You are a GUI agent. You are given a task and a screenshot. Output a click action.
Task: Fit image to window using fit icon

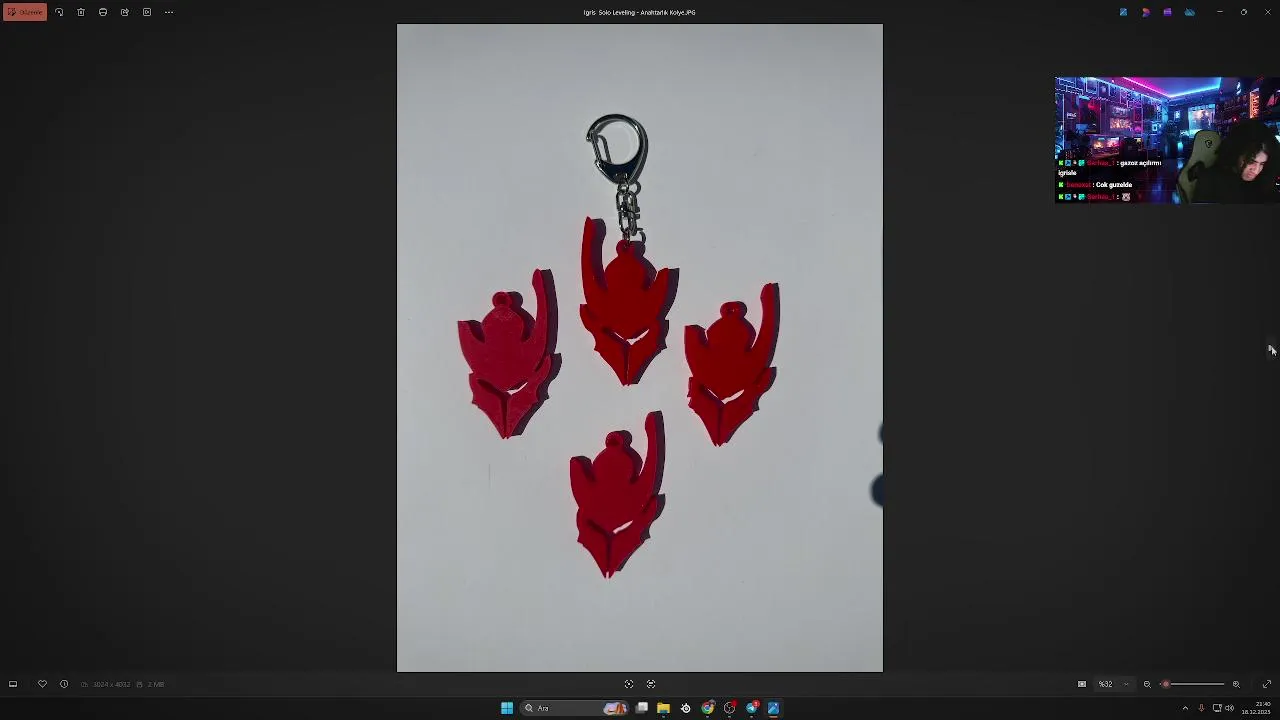coord(1082,684)
